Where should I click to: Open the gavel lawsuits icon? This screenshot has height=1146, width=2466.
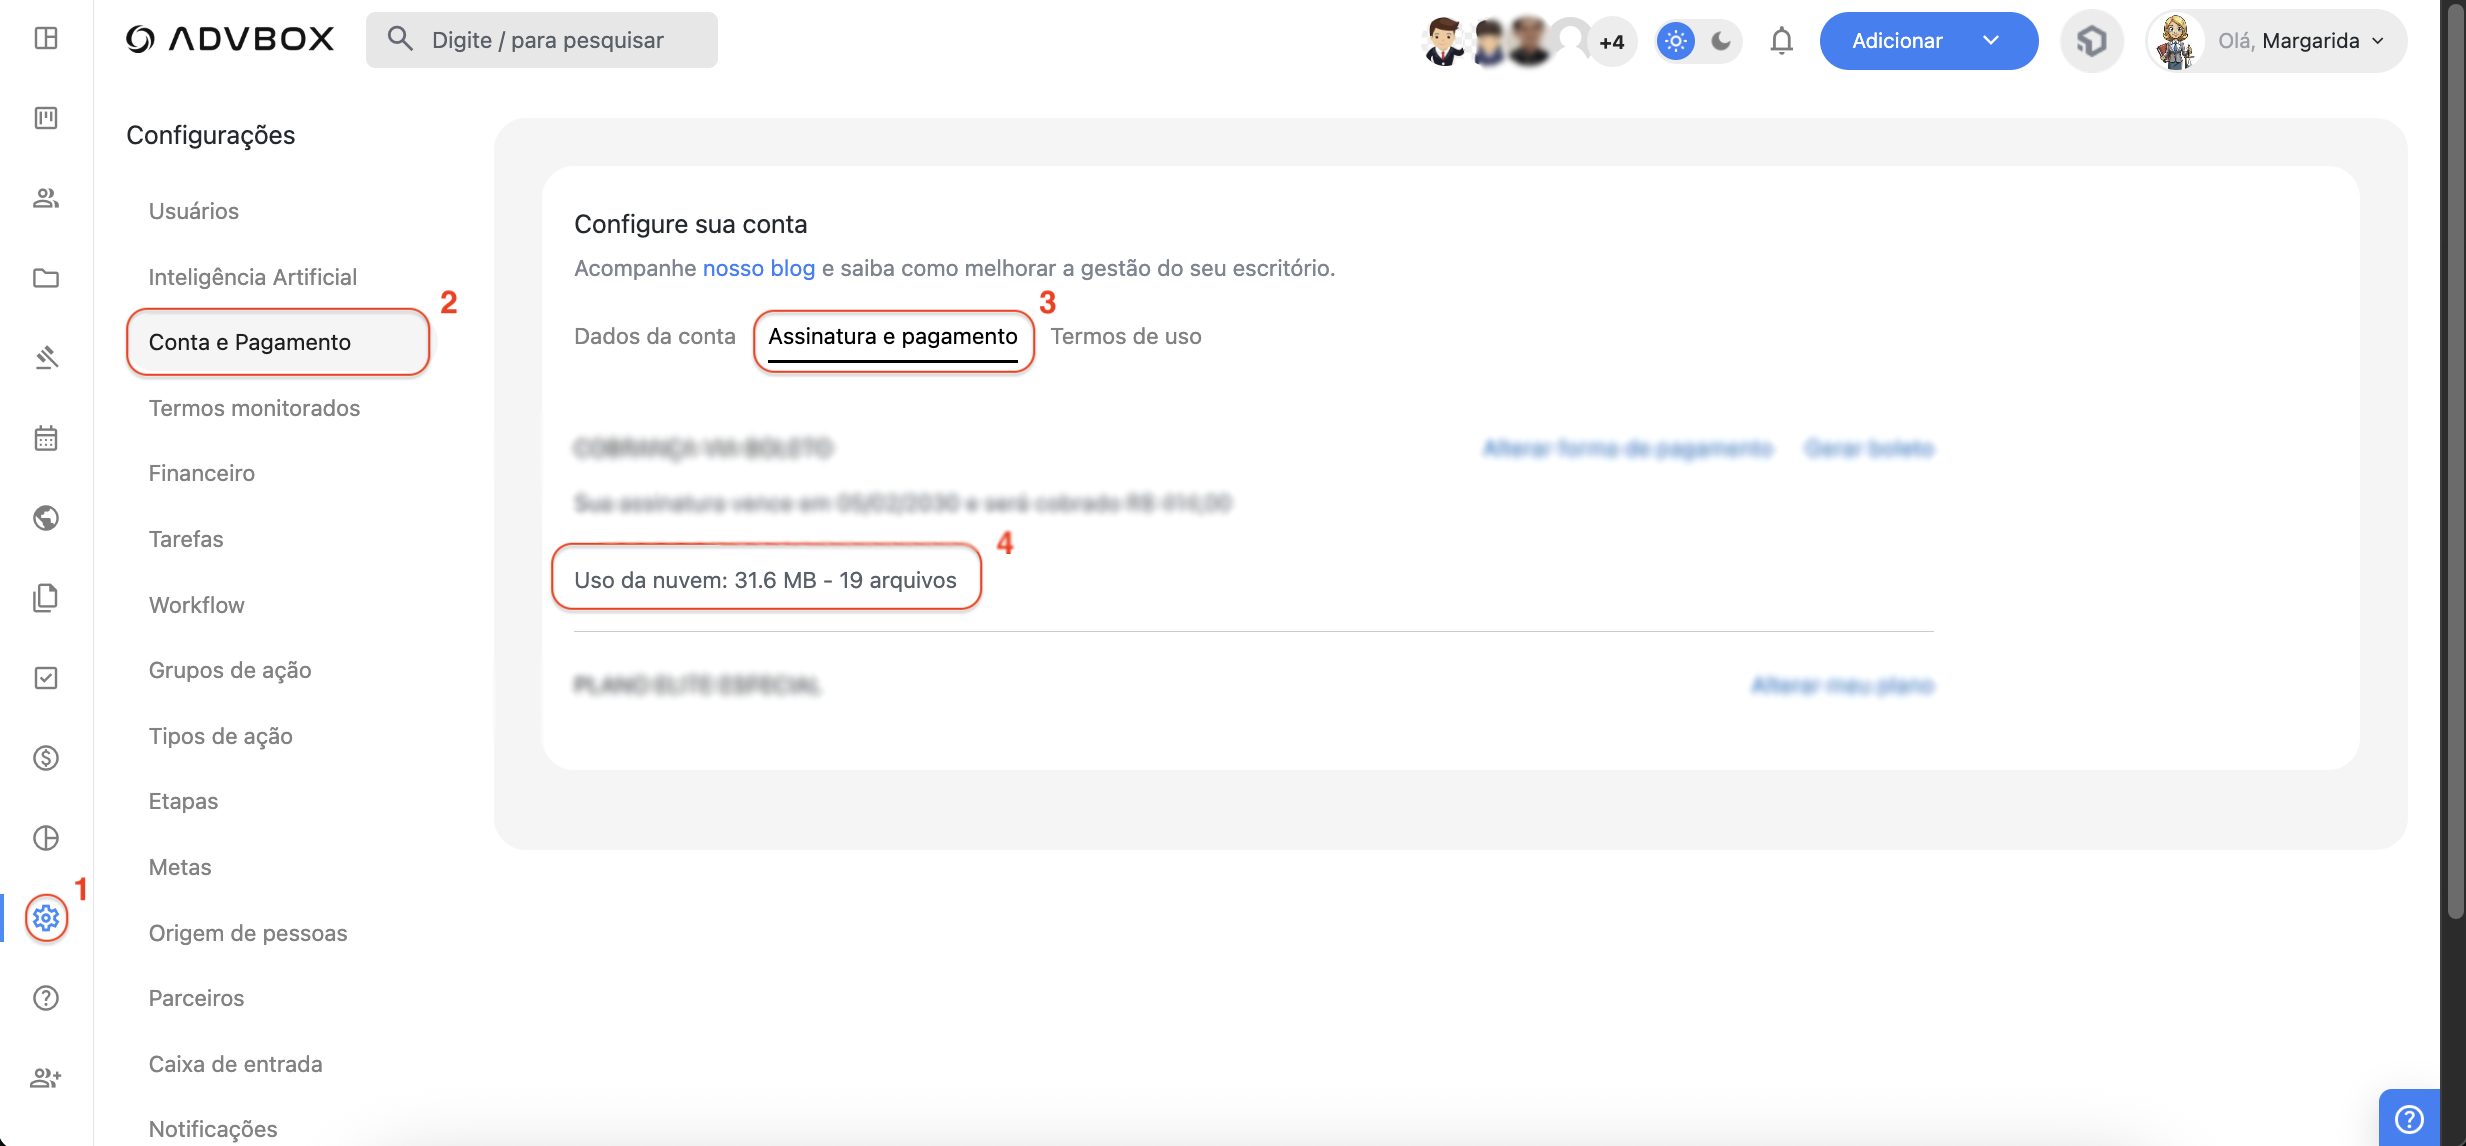click(x=46, y=358)
